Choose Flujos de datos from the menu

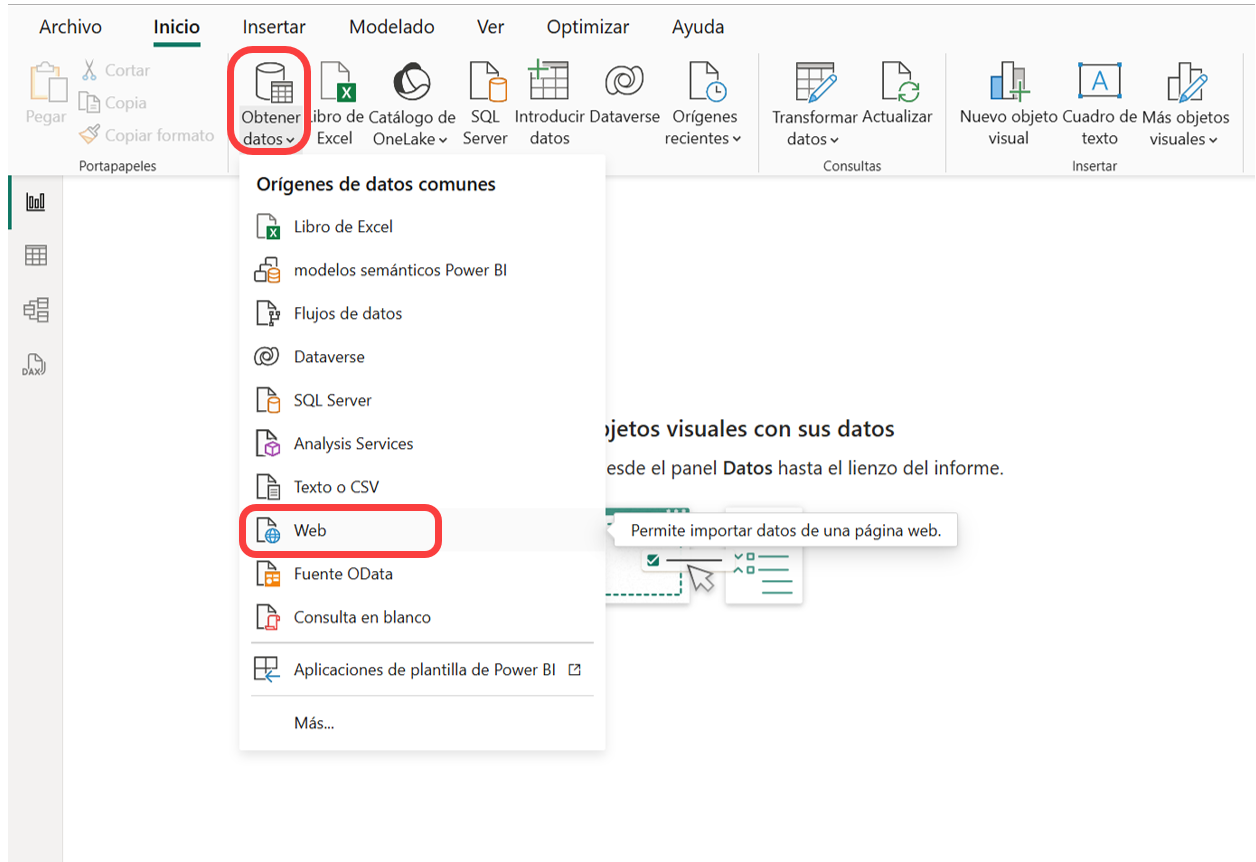[422, 313]
